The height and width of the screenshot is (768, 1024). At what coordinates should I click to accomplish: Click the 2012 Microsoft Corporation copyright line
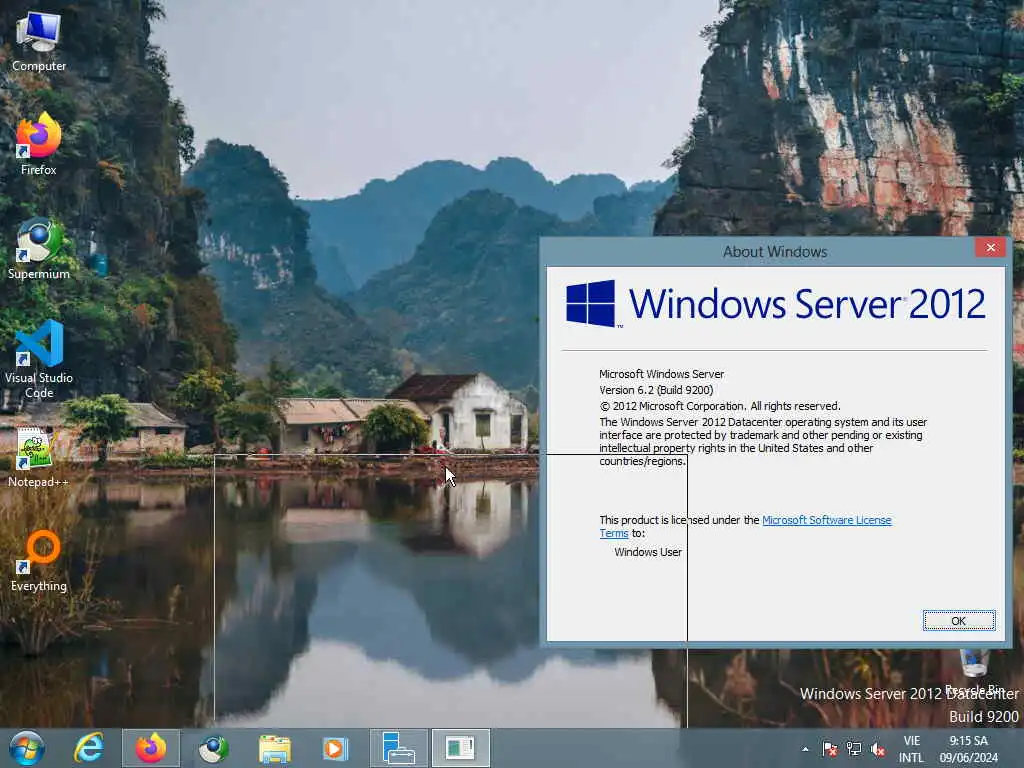pos(720,406)
